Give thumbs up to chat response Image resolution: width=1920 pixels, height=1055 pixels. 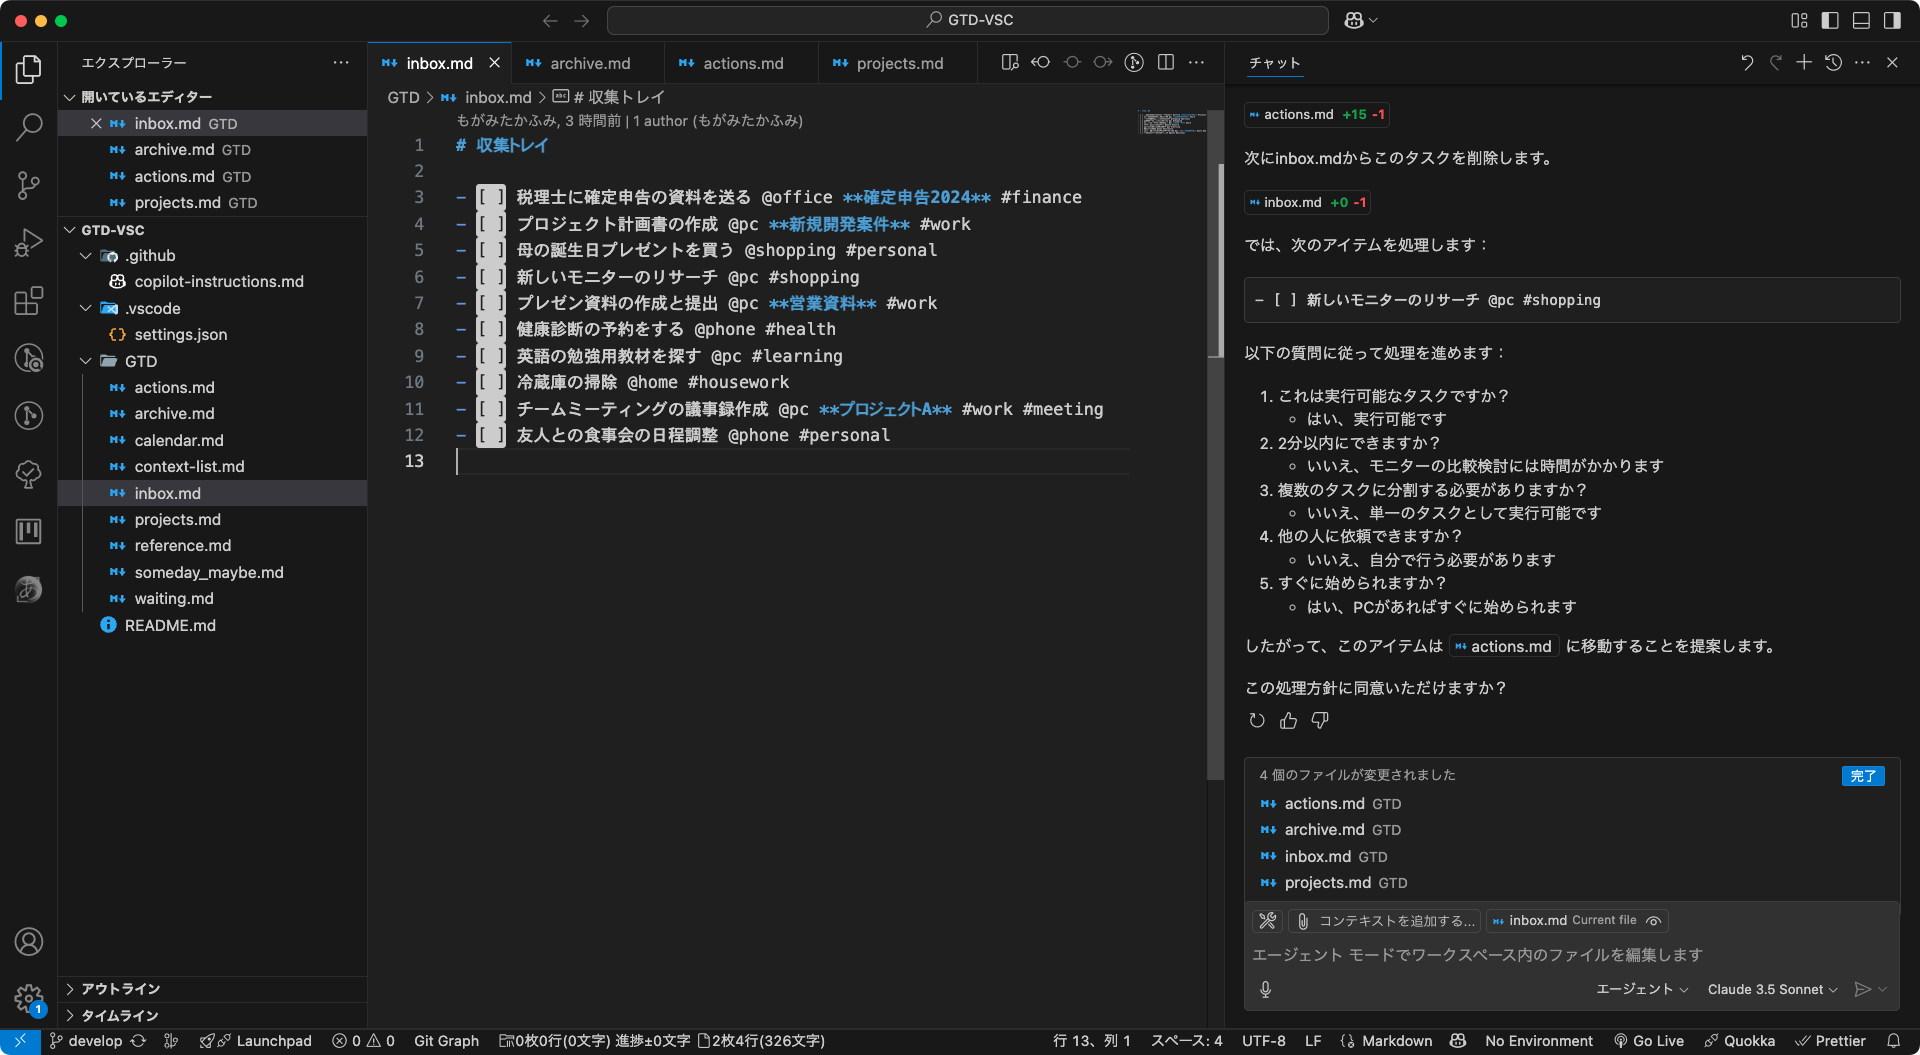tap(1288, 720)
